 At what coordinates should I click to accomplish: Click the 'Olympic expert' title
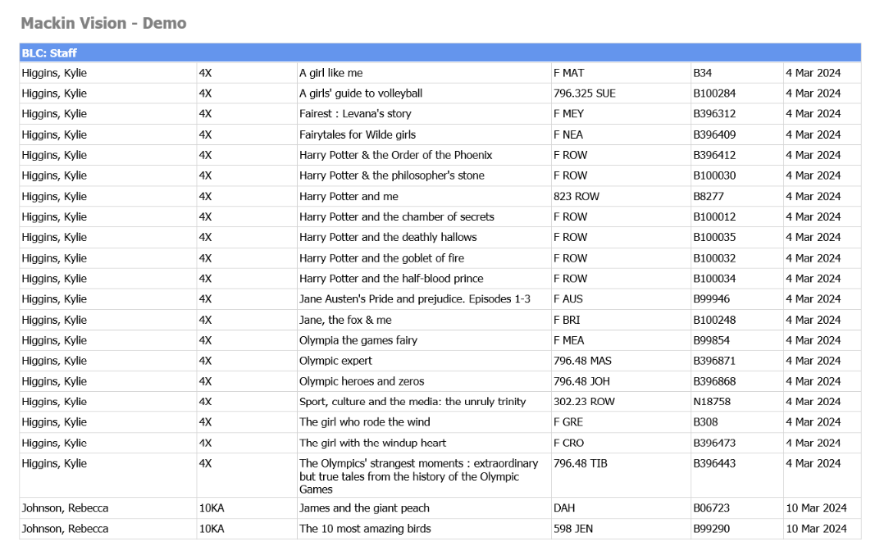[x=335, y=361]
